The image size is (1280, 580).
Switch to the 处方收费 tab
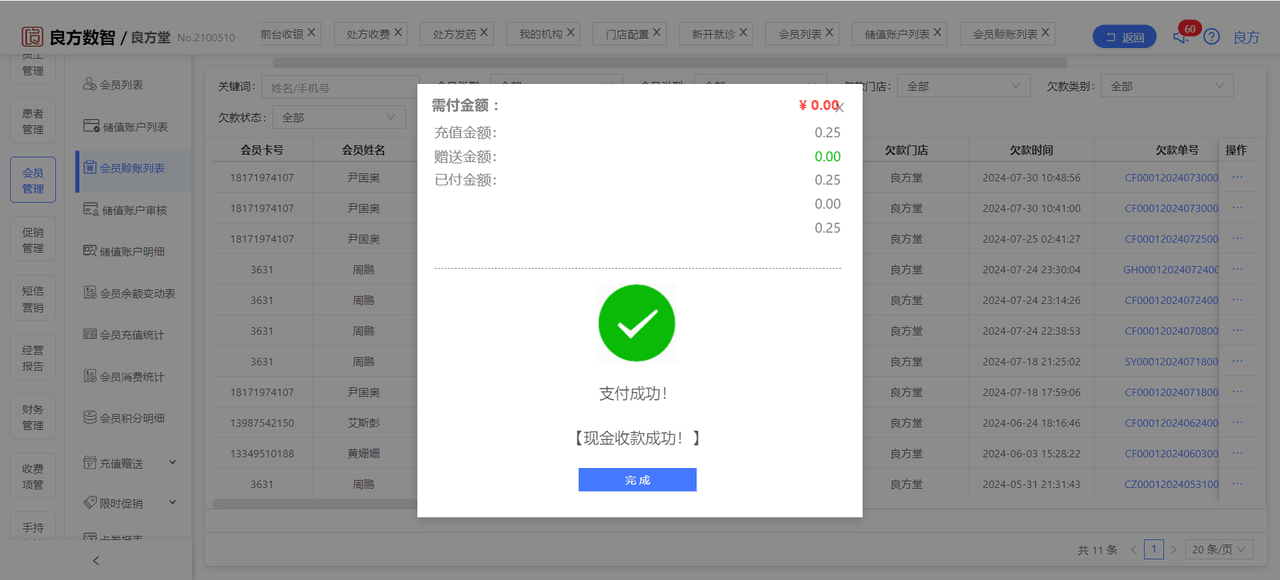coord(368,34)
